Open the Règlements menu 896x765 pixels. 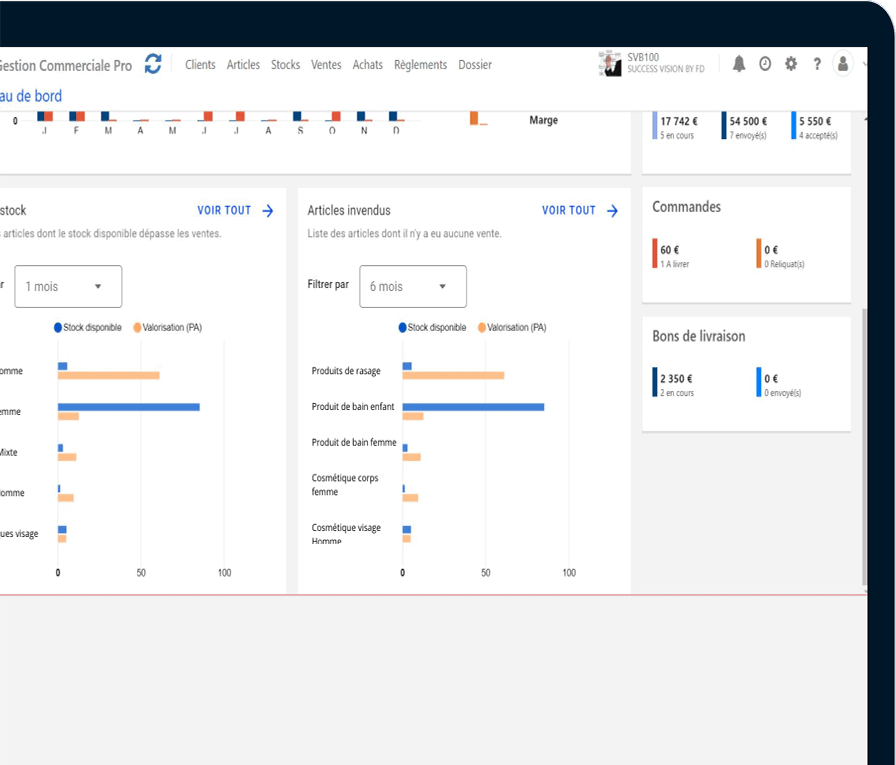point(420,65)
